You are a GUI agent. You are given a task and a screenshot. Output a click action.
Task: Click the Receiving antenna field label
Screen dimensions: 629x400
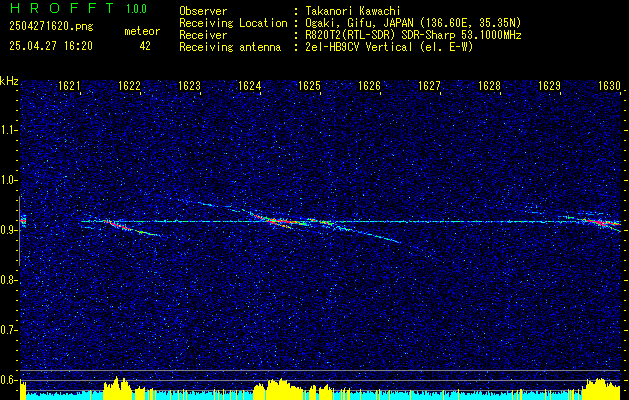[230, 47]
